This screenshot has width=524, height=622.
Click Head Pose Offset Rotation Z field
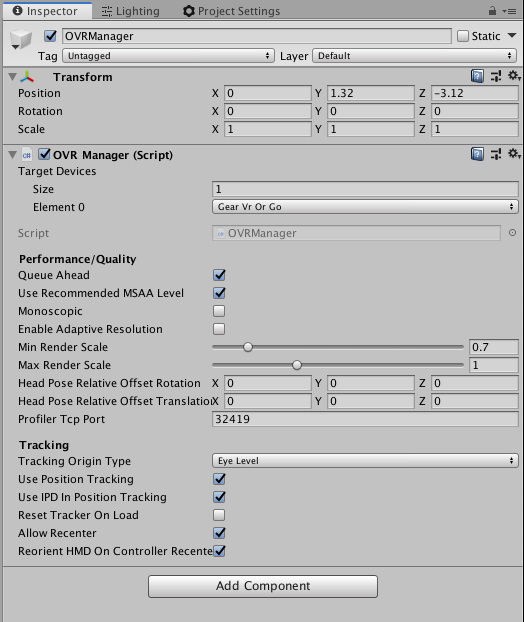[475, 383]
